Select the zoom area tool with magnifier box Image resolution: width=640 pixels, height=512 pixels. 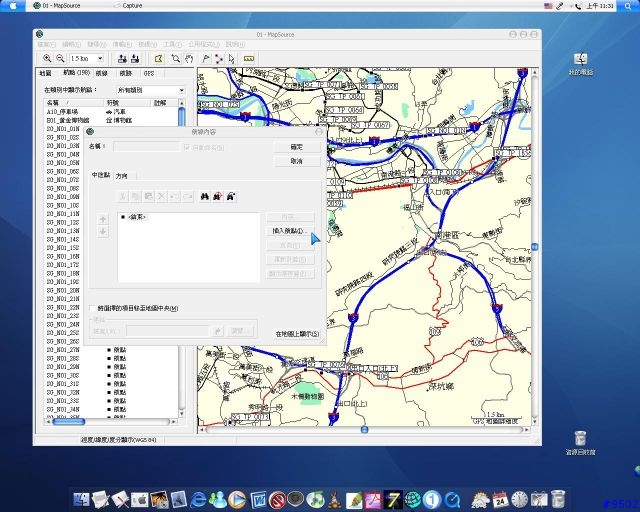coord(176,58)
